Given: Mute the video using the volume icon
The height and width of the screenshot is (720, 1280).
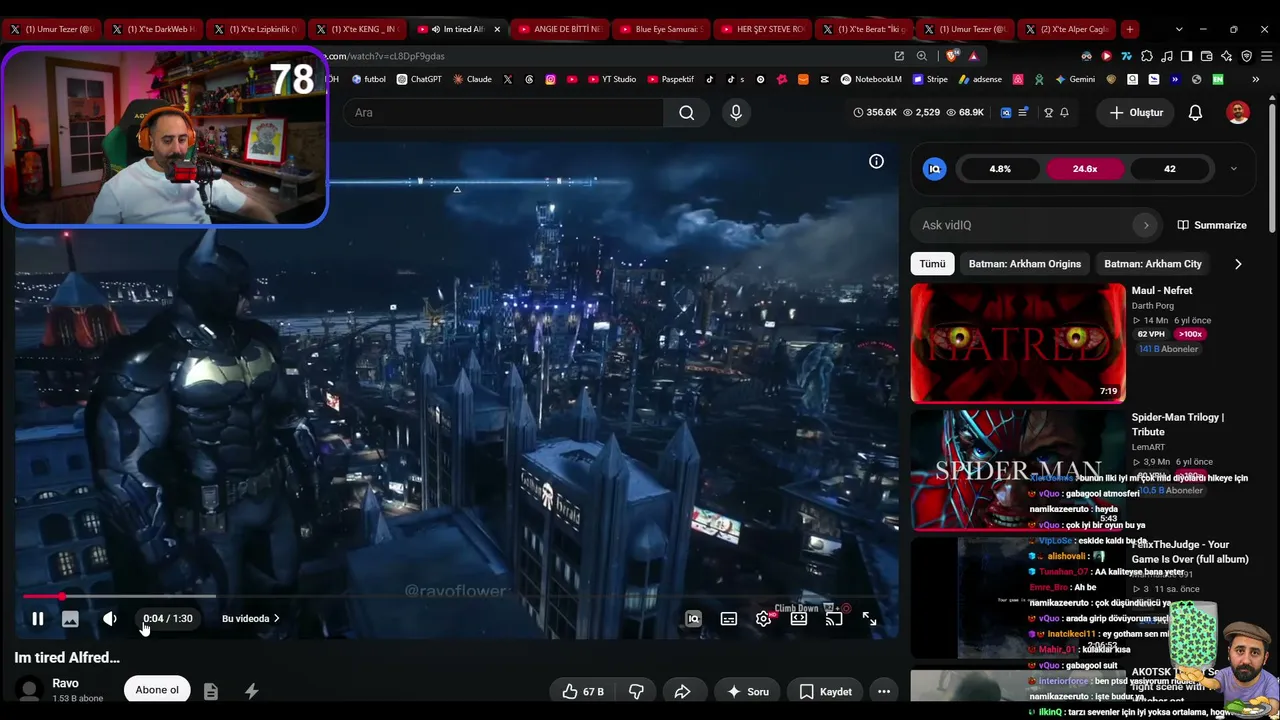Looking at the screenshot, I should pos(110,619).
